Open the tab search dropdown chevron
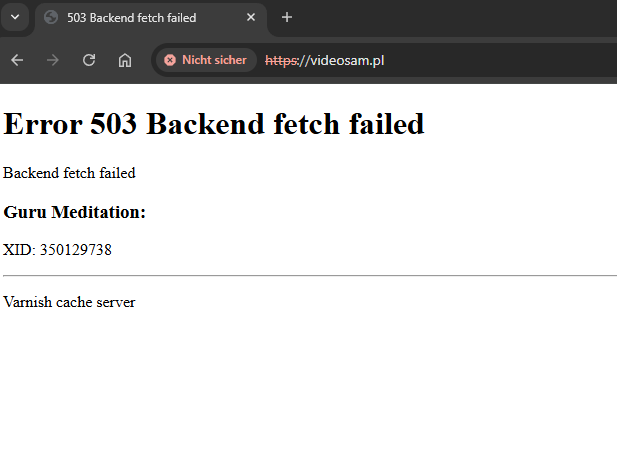Screen dimensions: 617x452 [x=15, y=17]
